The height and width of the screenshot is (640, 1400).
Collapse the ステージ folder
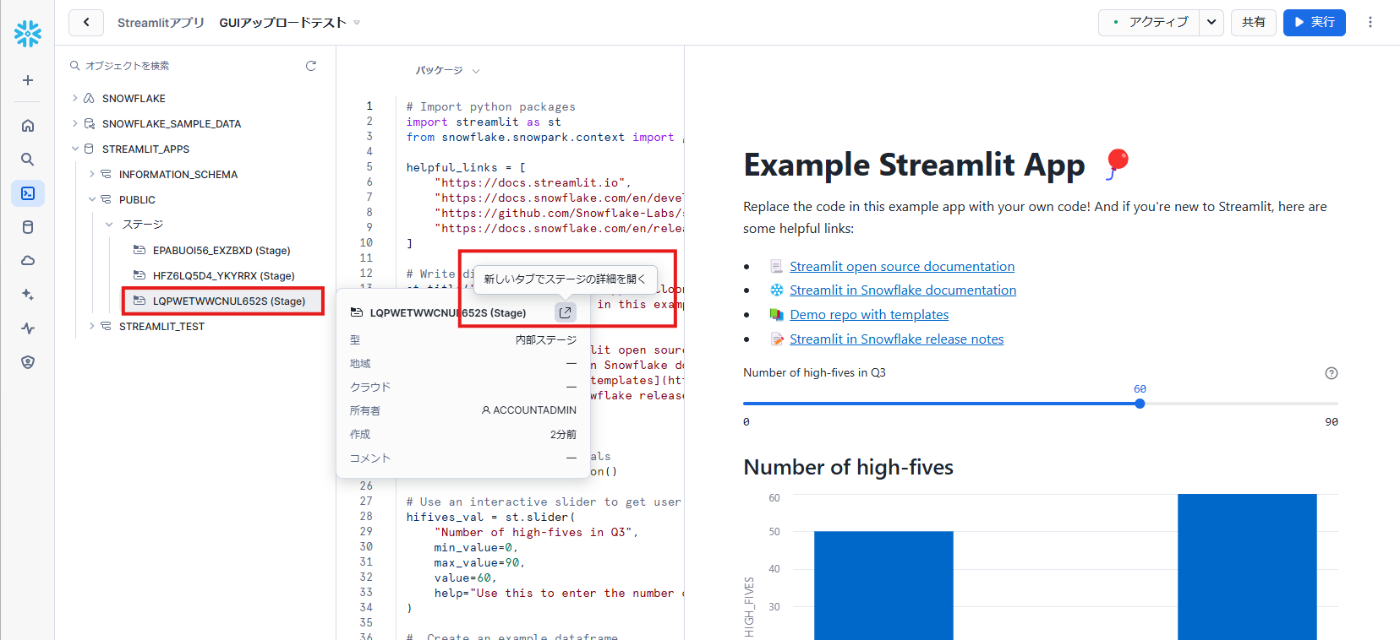click(109, 225)
